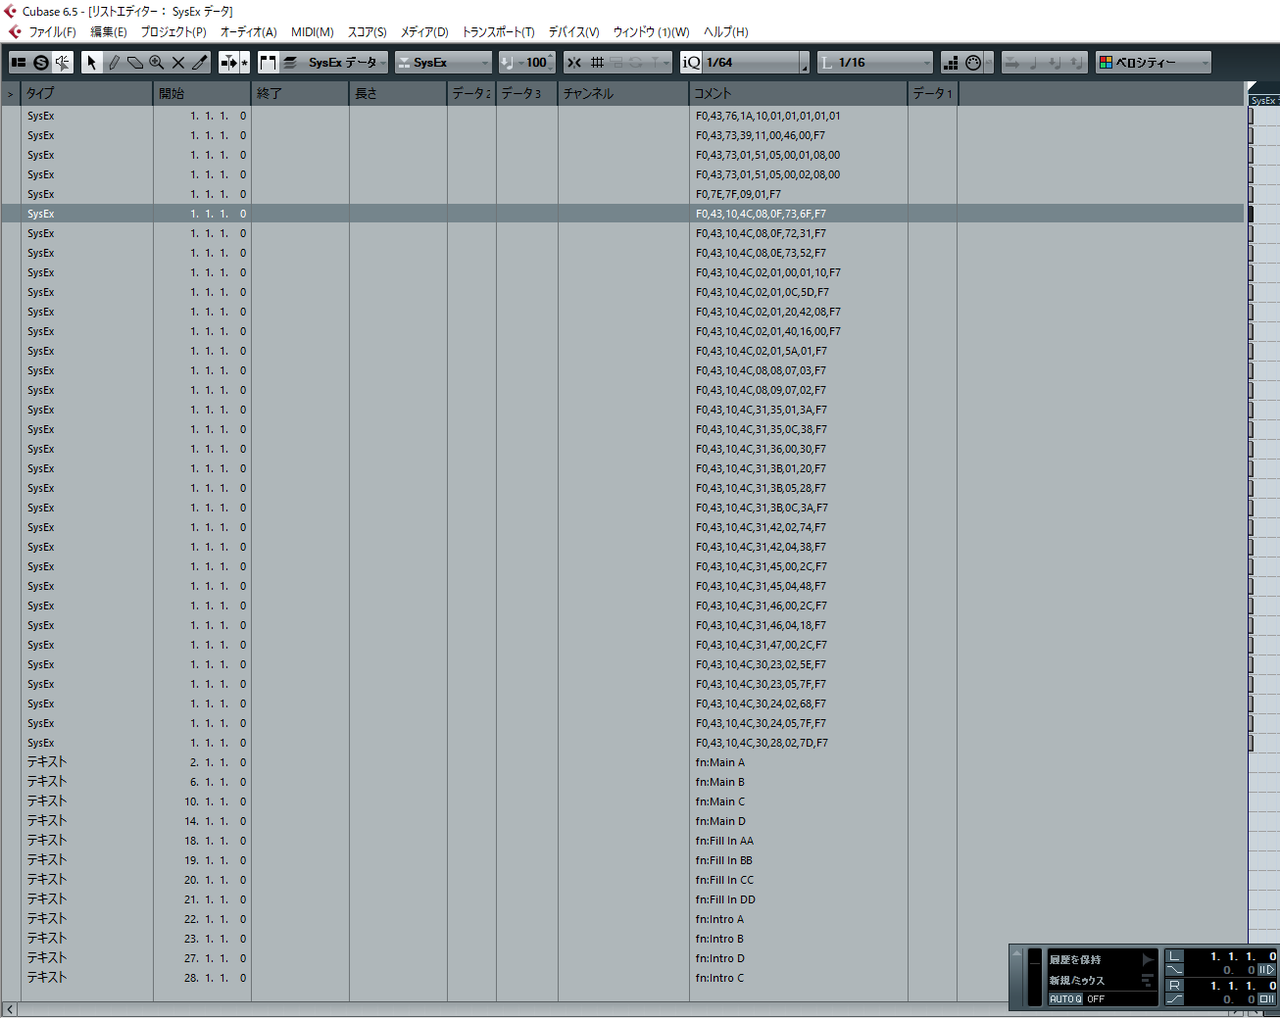Click the チャンネル column header
The width and height of the screenshot is (1280, 1019).
(622, 93)
